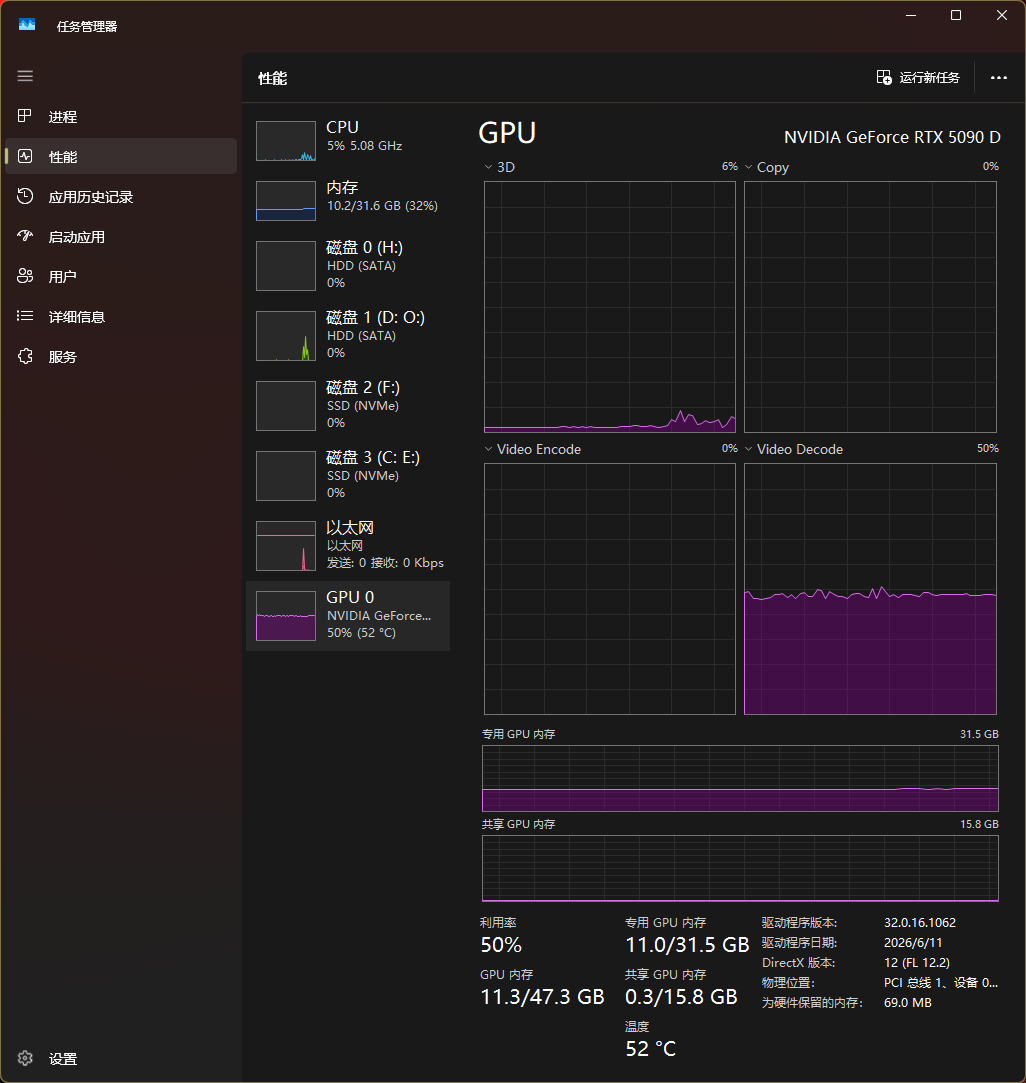Image resolution: width=1026 pixels, height=1083 pixels.
Task: Expand the Copy engine dropdown chevron
Action: tap(748, 167)
